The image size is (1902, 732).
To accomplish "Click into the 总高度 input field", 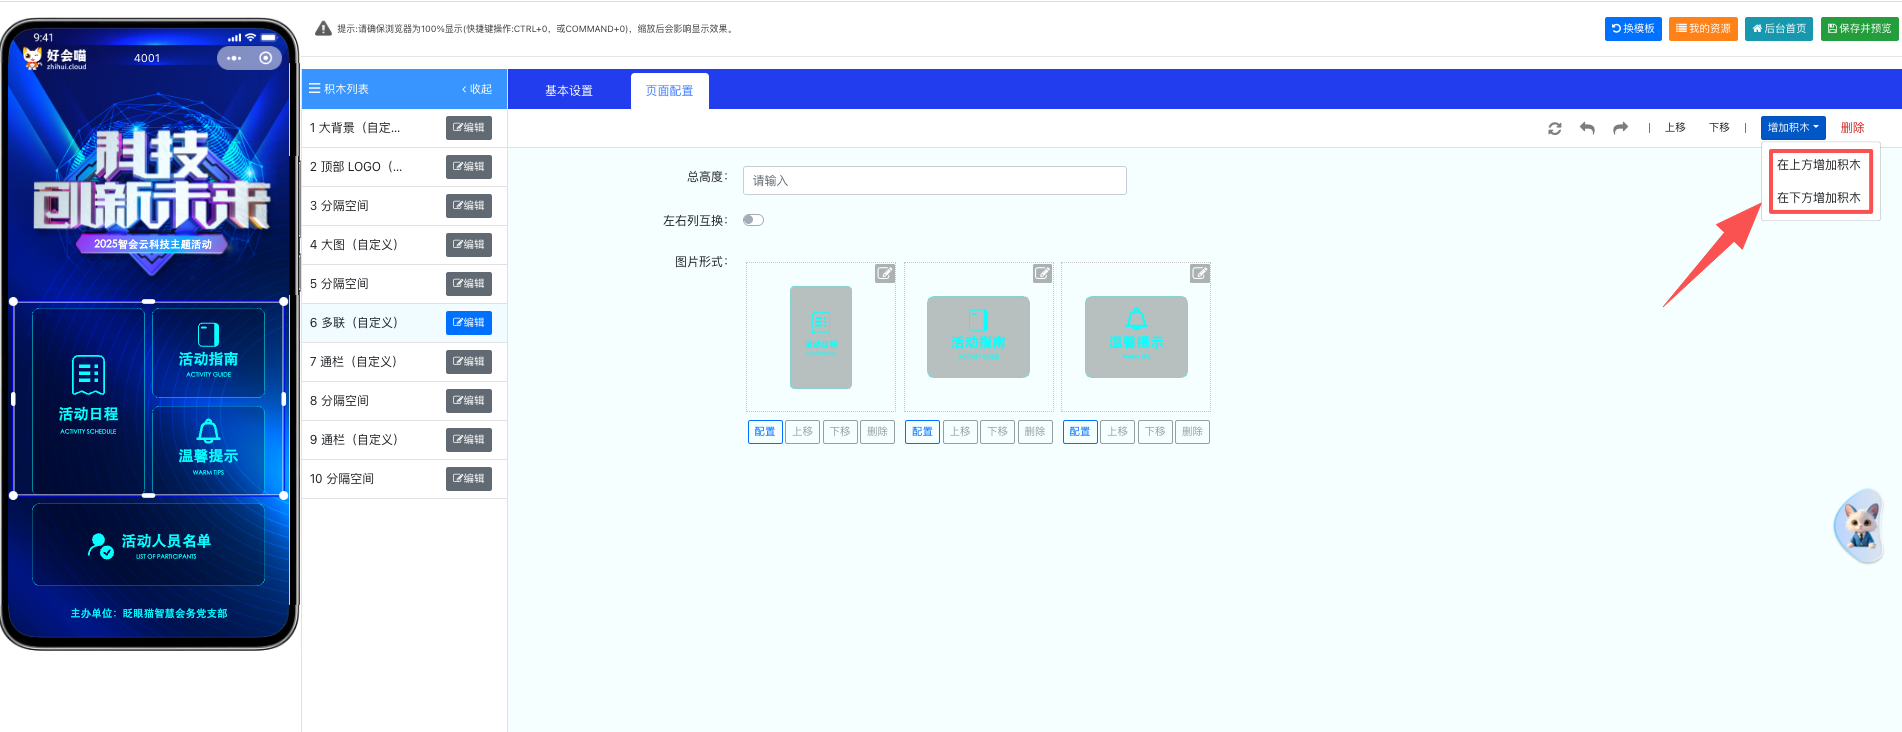I will (934, 180).
